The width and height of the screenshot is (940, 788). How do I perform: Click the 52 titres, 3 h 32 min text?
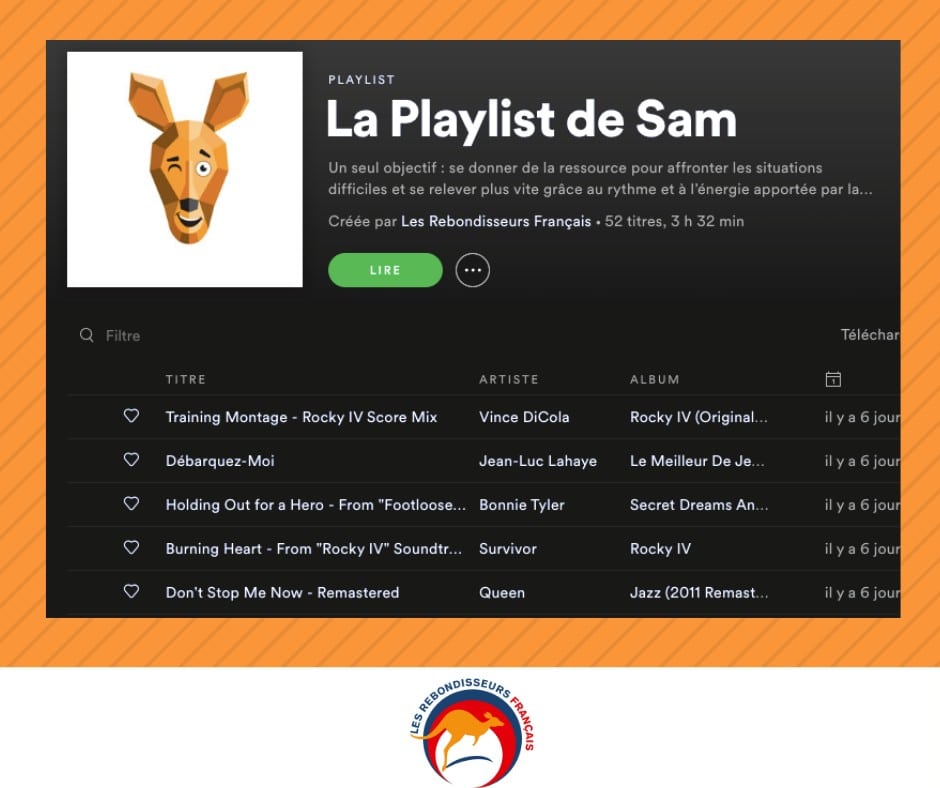674,221
